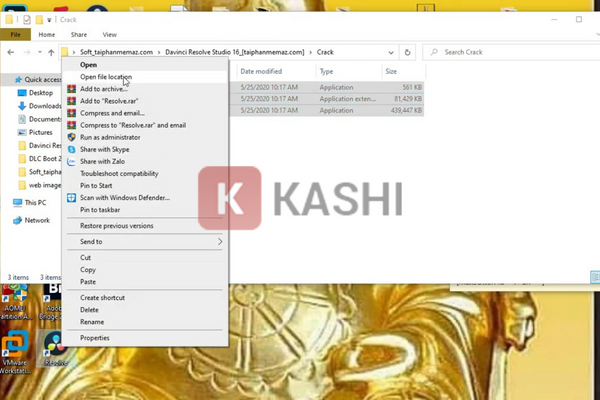Select This PC in navigation pane

pyautogui.click(x=23, y=202)
